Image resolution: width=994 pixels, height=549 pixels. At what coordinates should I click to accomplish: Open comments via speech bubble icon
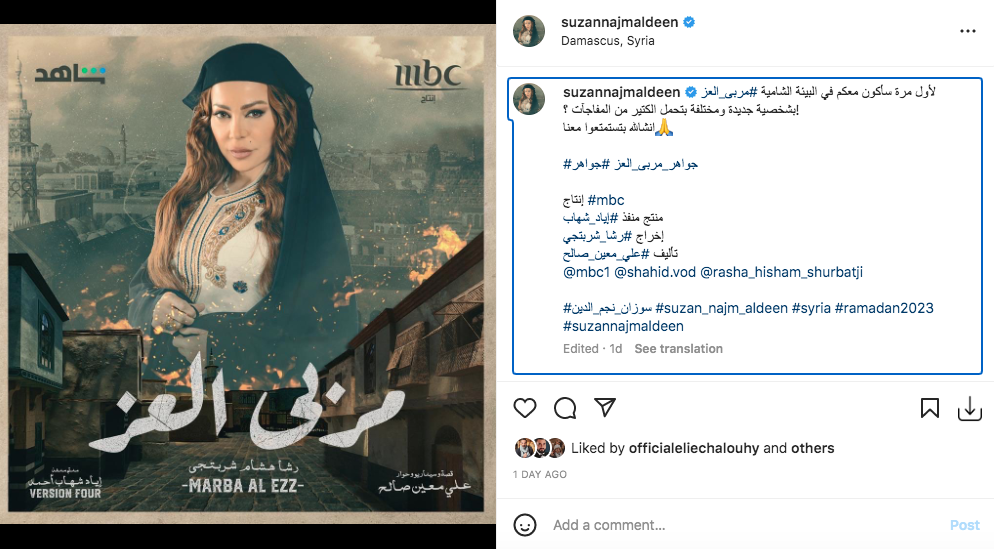[x=565, y=408]
